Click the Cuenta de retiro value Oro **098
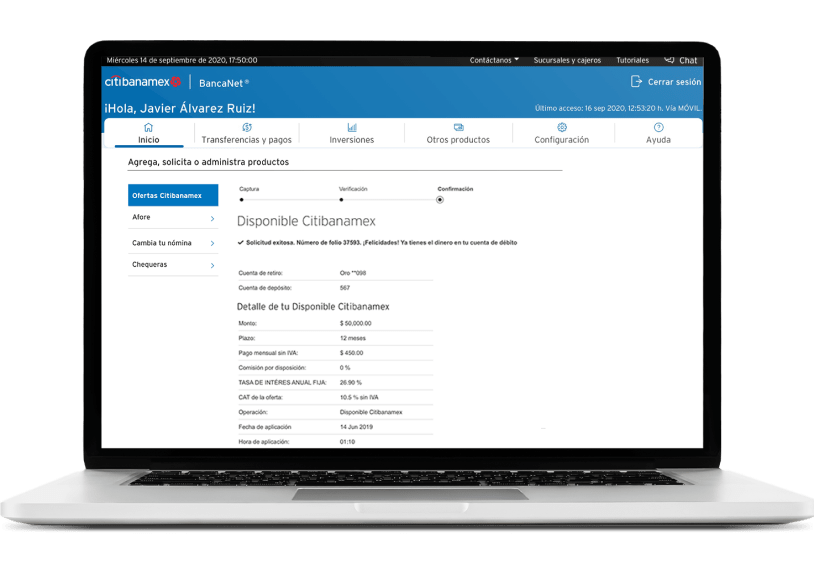814x570 pixels. click(353, 273)
